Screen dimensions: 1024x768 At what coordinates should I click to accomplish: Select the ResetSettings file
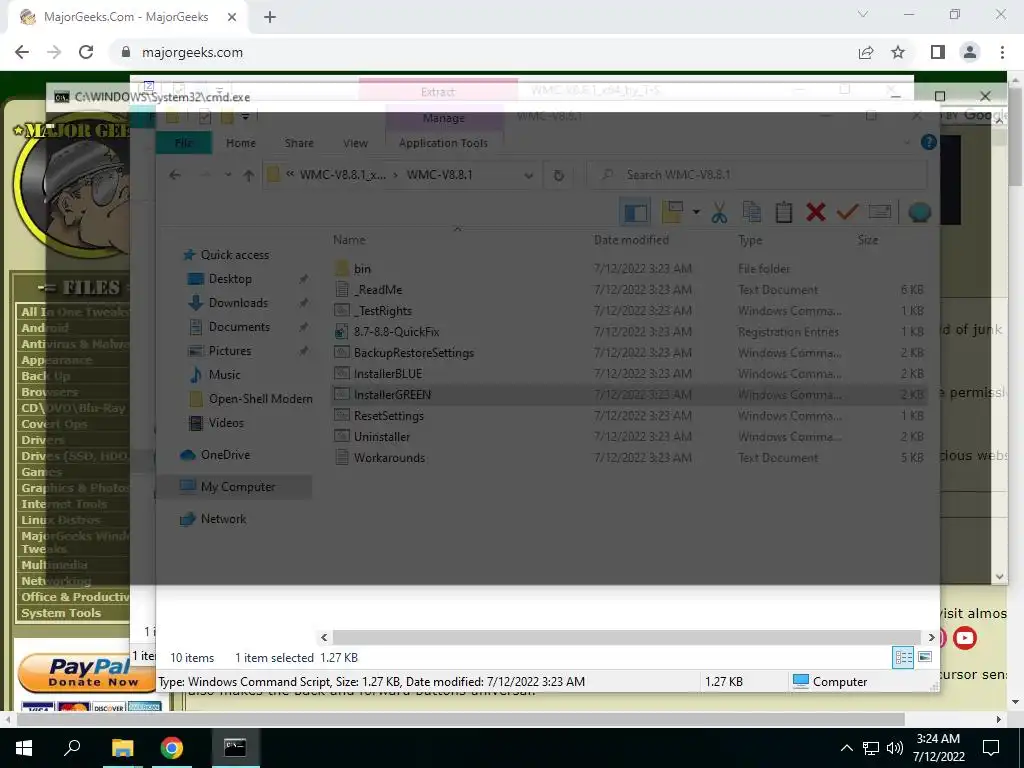[x=389, y=415]
